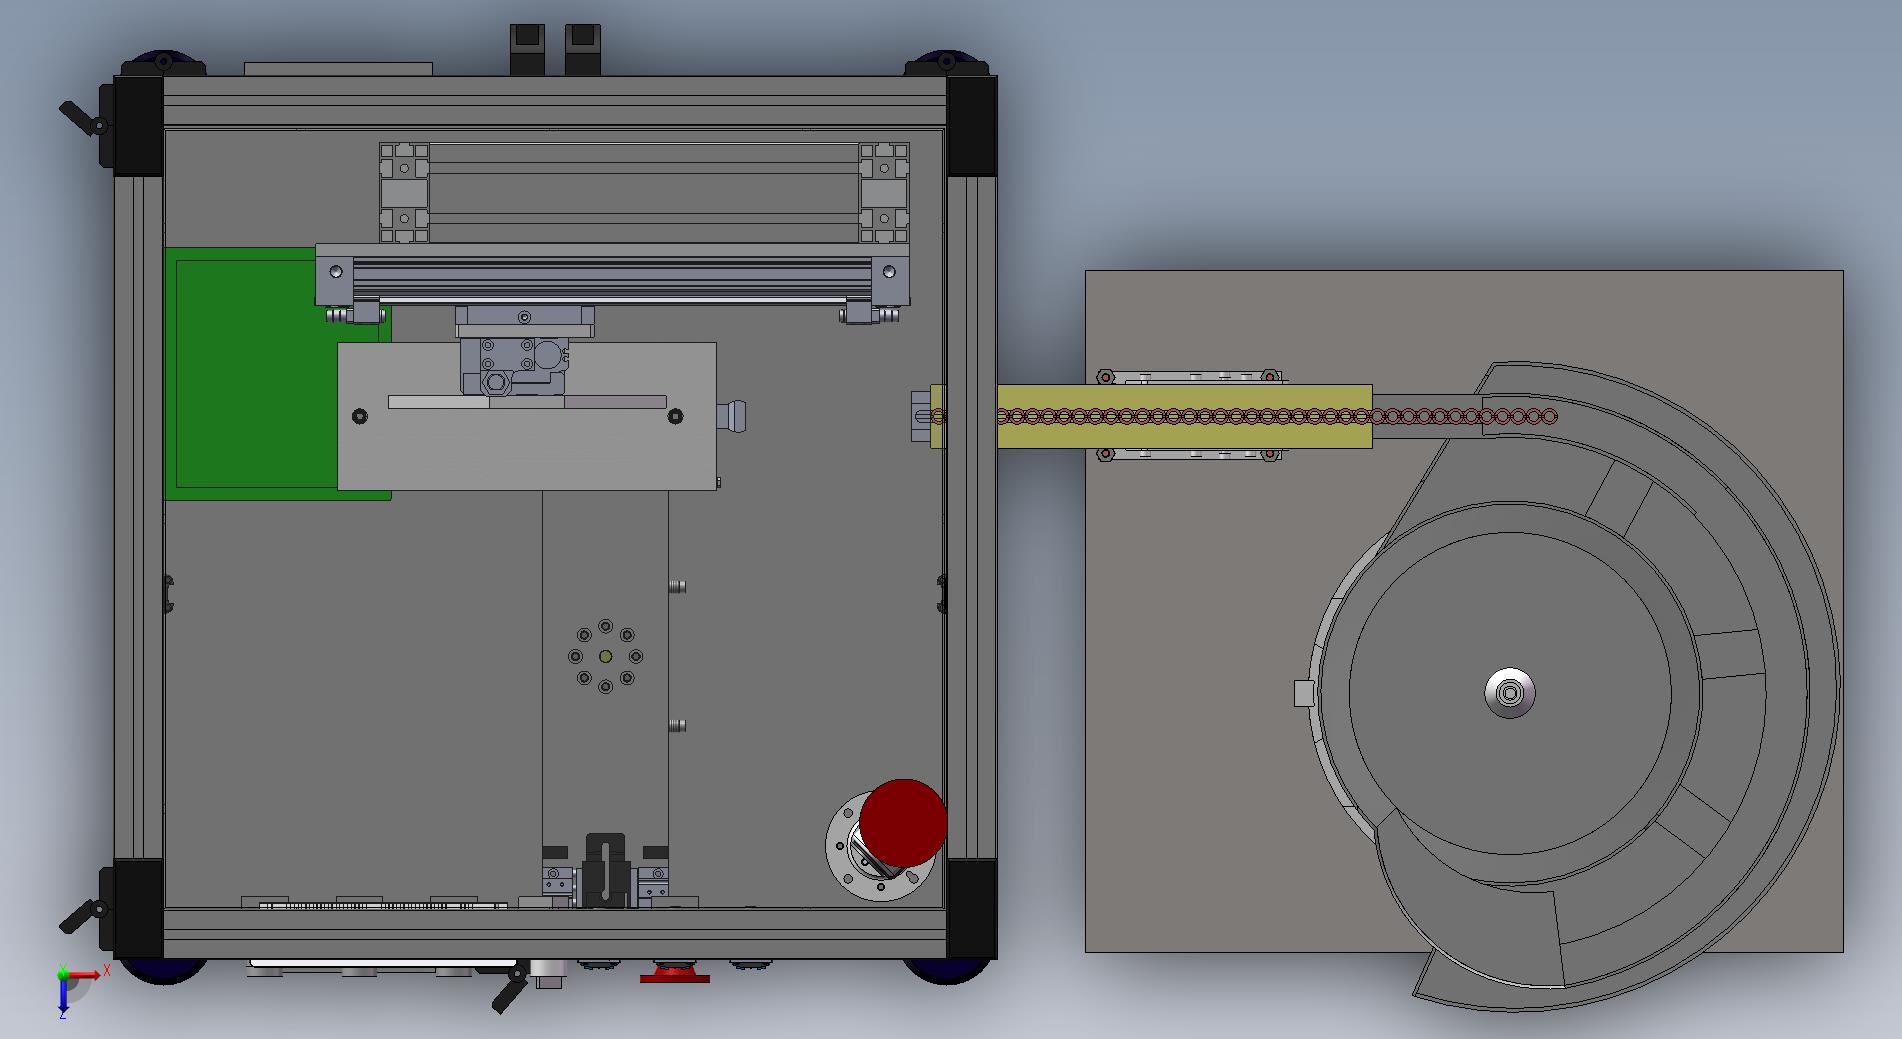Select the right black connector atop the frame
Screen dimensions: 1902x1039
point(582,50)
